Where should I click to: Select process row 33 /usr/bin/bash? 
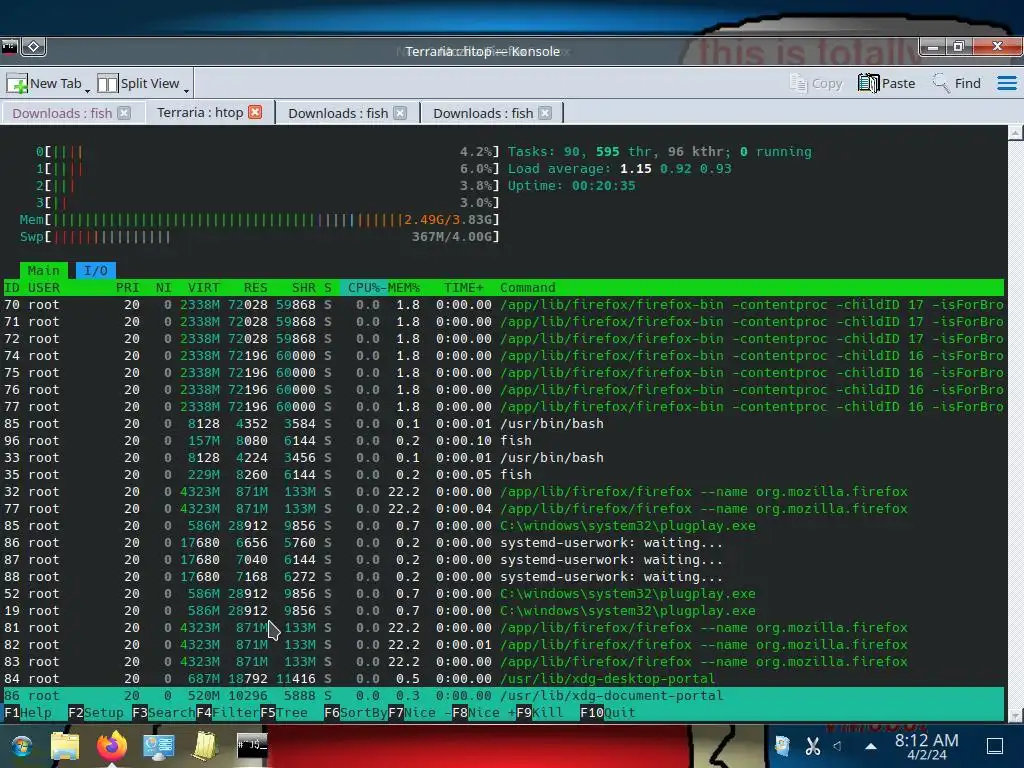504,458
